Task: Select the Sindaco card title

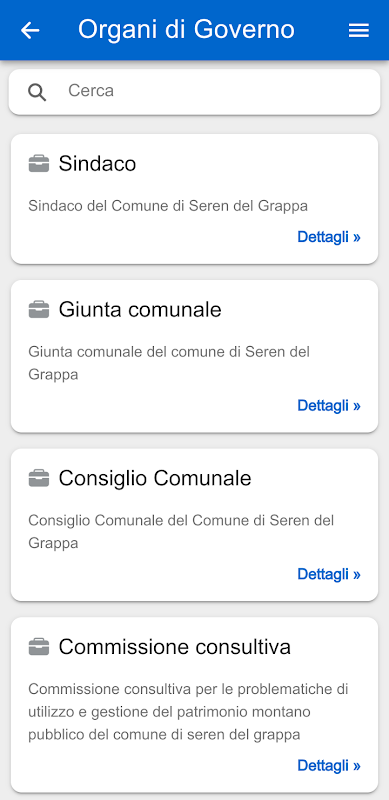Action: pyautogui.click(x=97, y=164)
